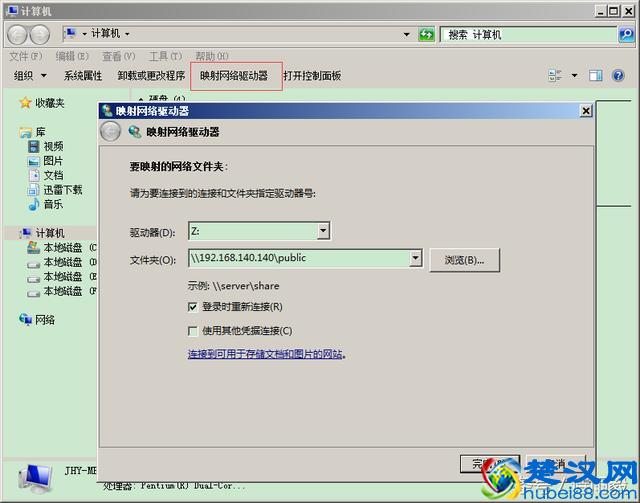Select the 迅雷下载 library entry

point(63,190)
